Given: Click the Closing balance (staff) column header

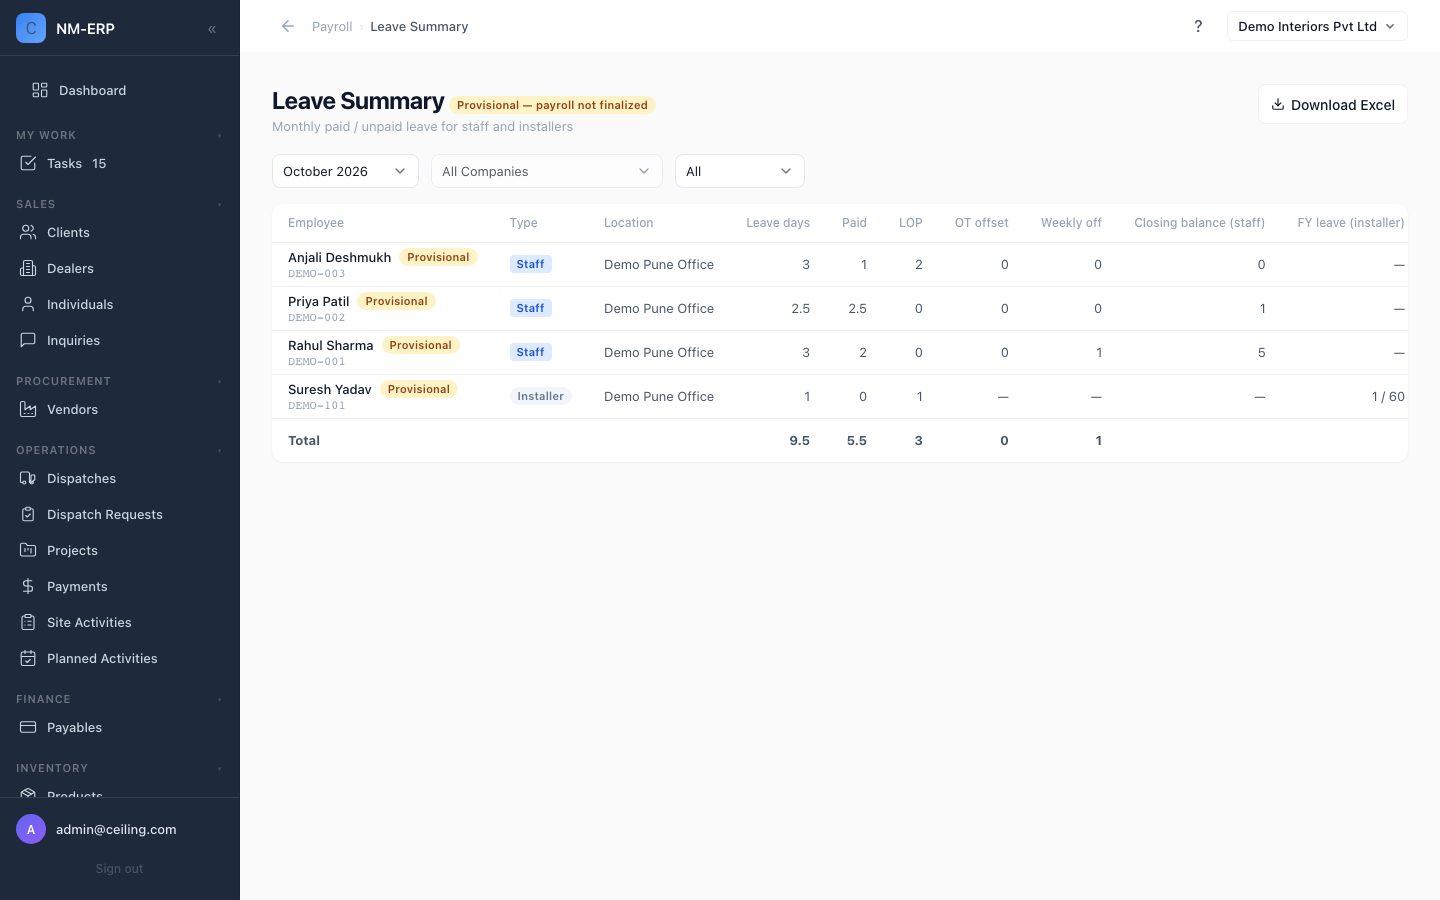Looking at the screenshot, I should 1199,223.
